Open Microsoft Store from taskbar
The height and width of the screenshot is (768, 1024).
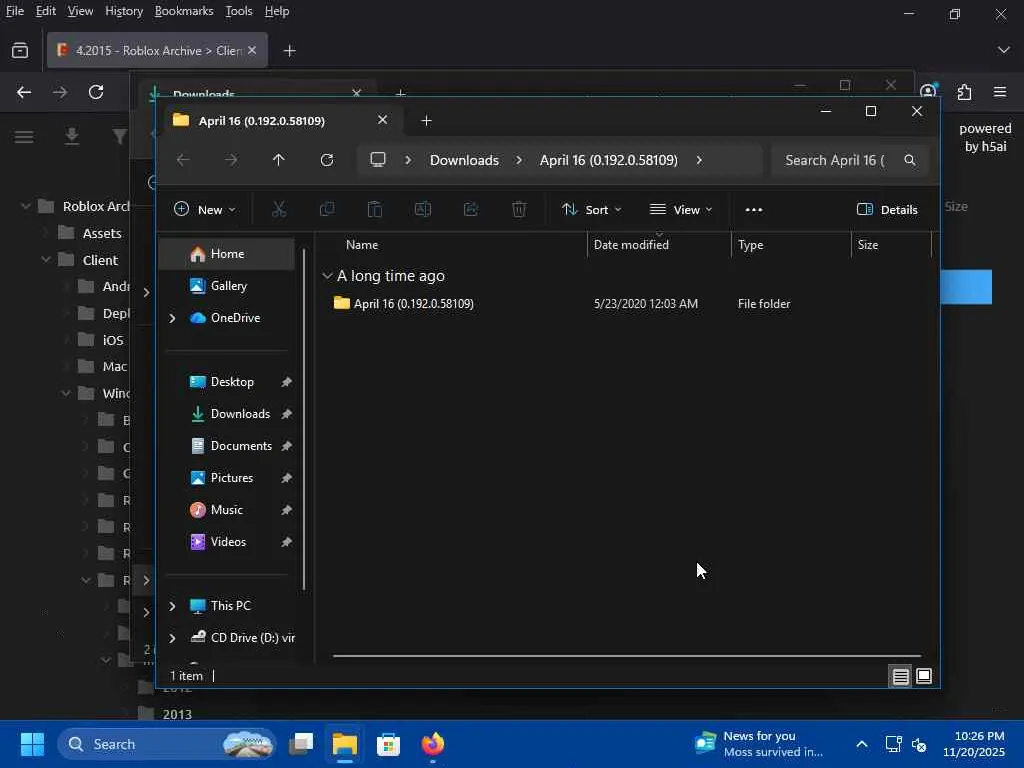pos(389,744)
